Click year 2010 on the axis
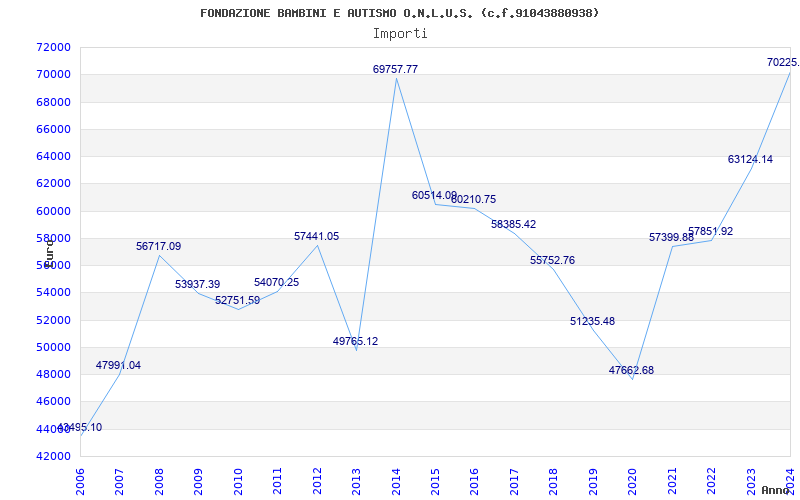 pyautogui.click(x=238, y=481)
